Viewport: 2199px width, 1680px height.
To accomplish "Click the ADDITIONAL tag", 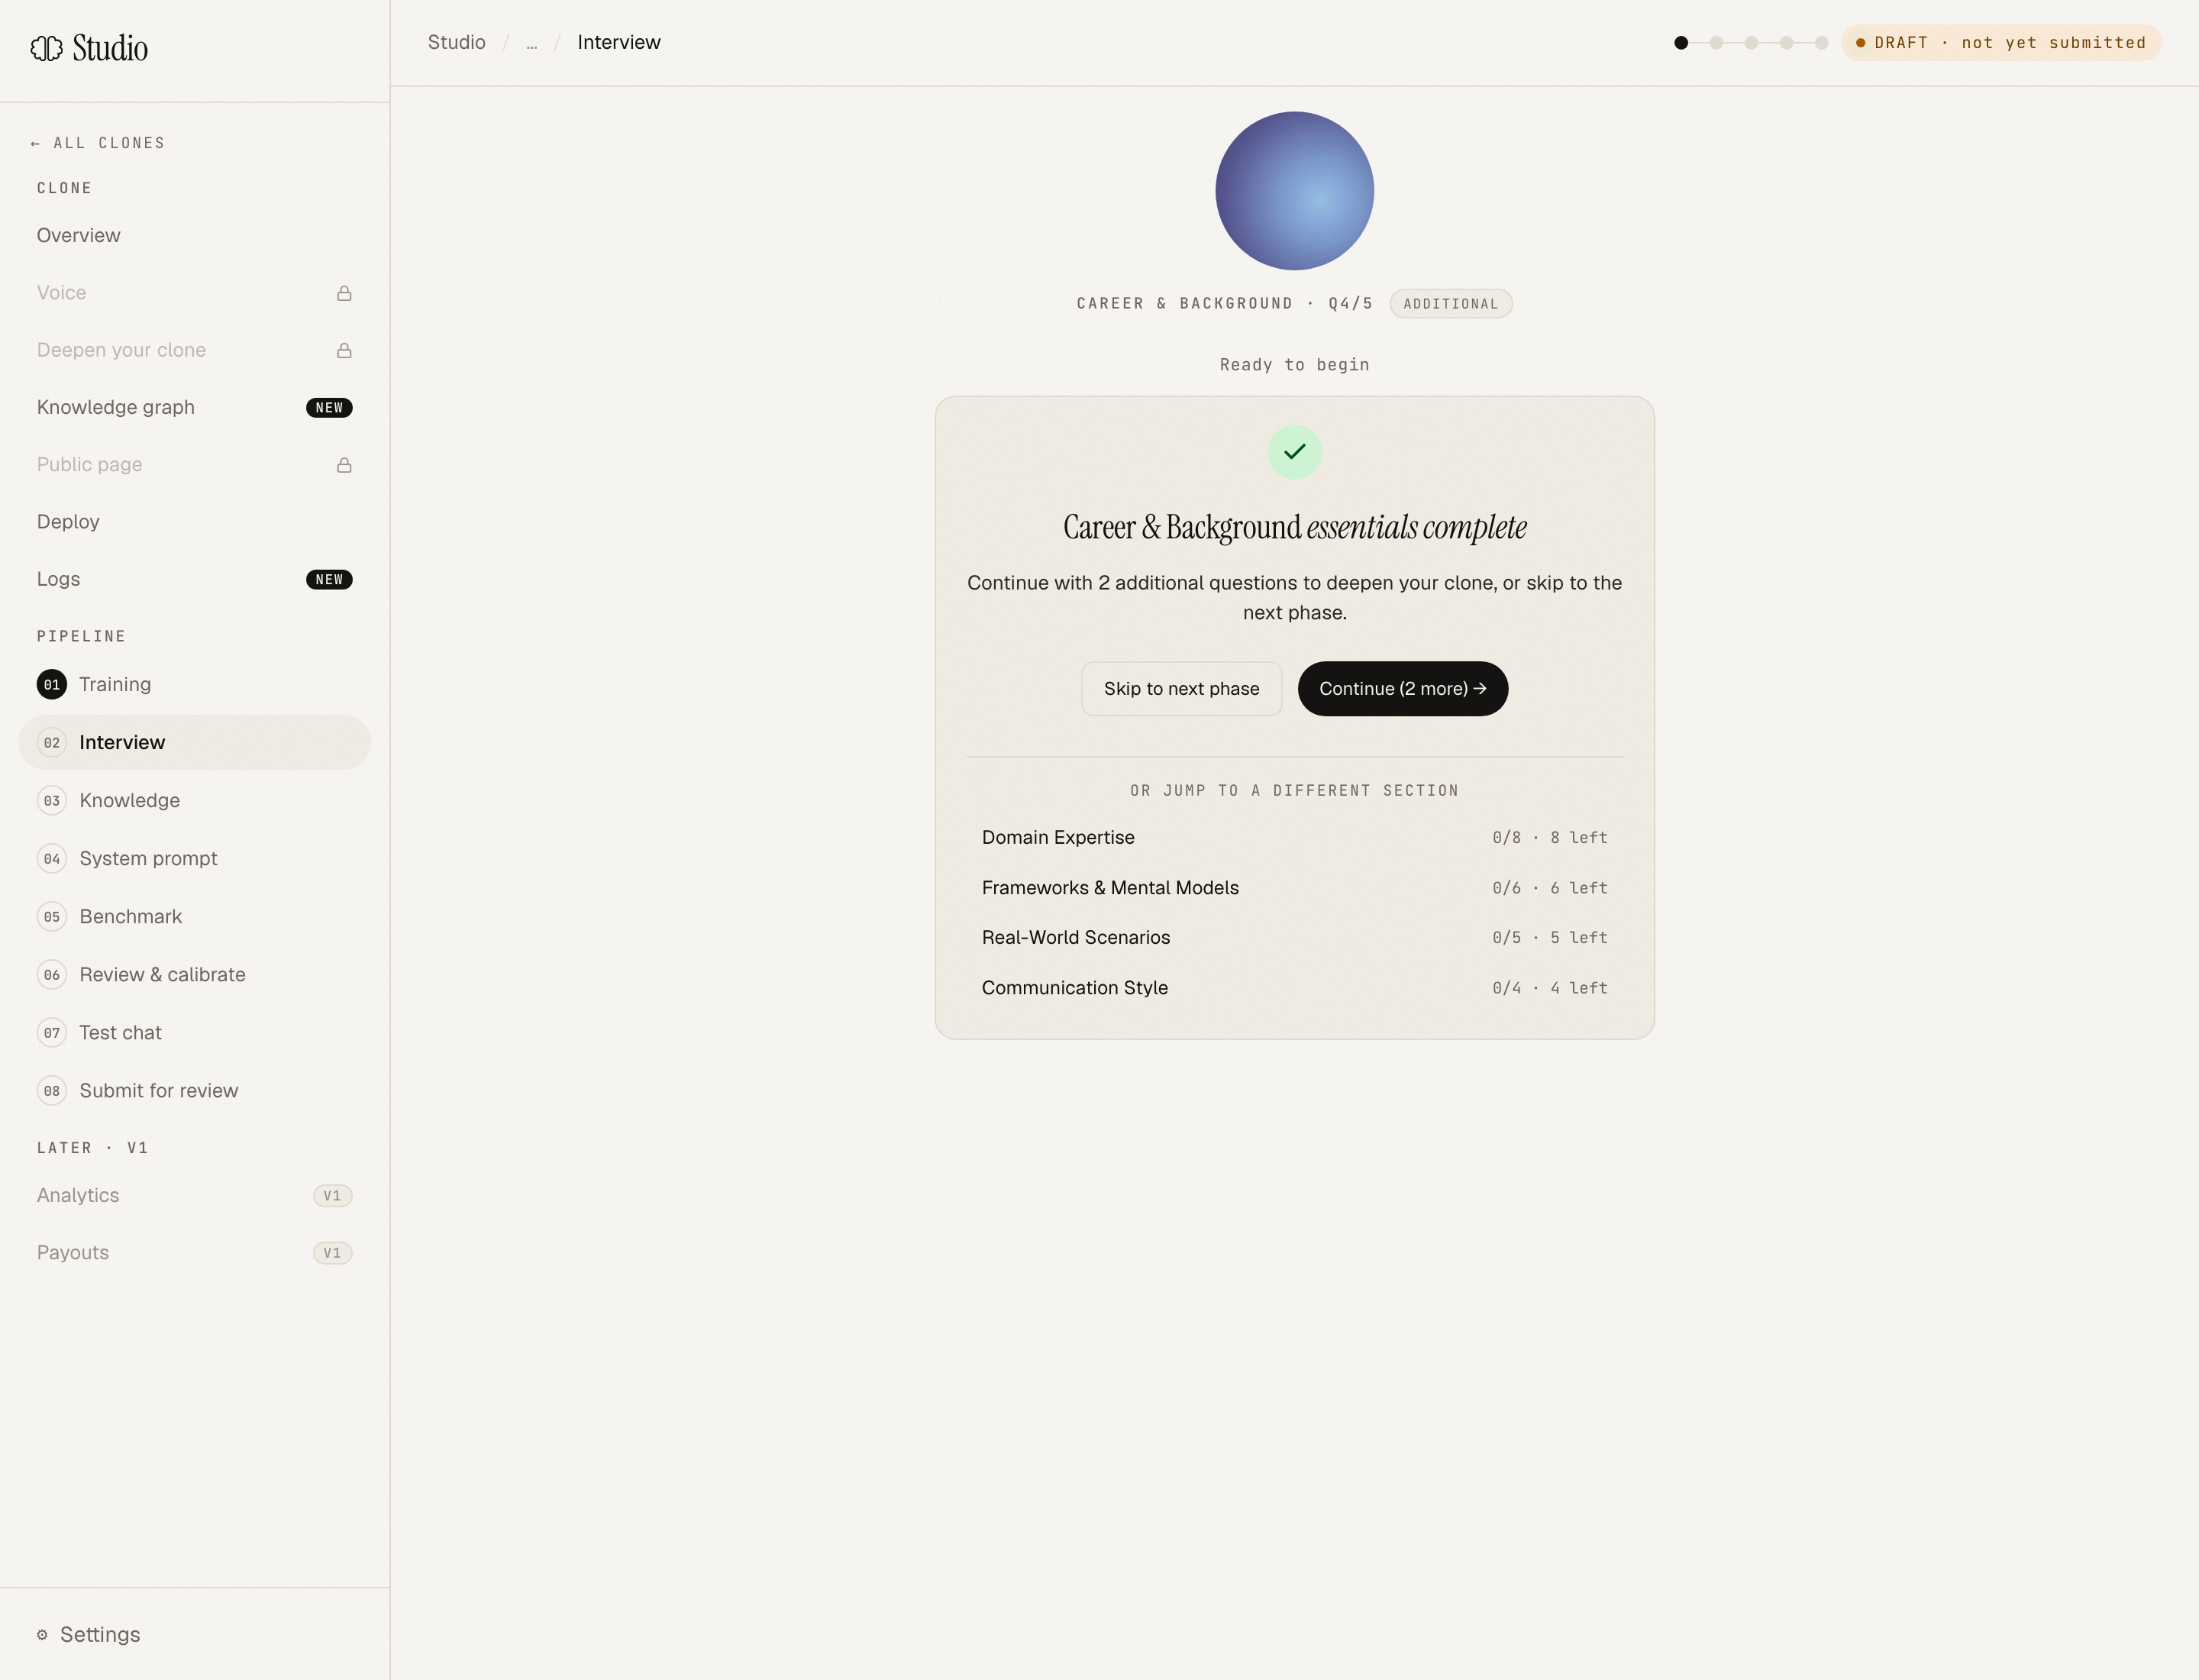I will pos(1450,304).
